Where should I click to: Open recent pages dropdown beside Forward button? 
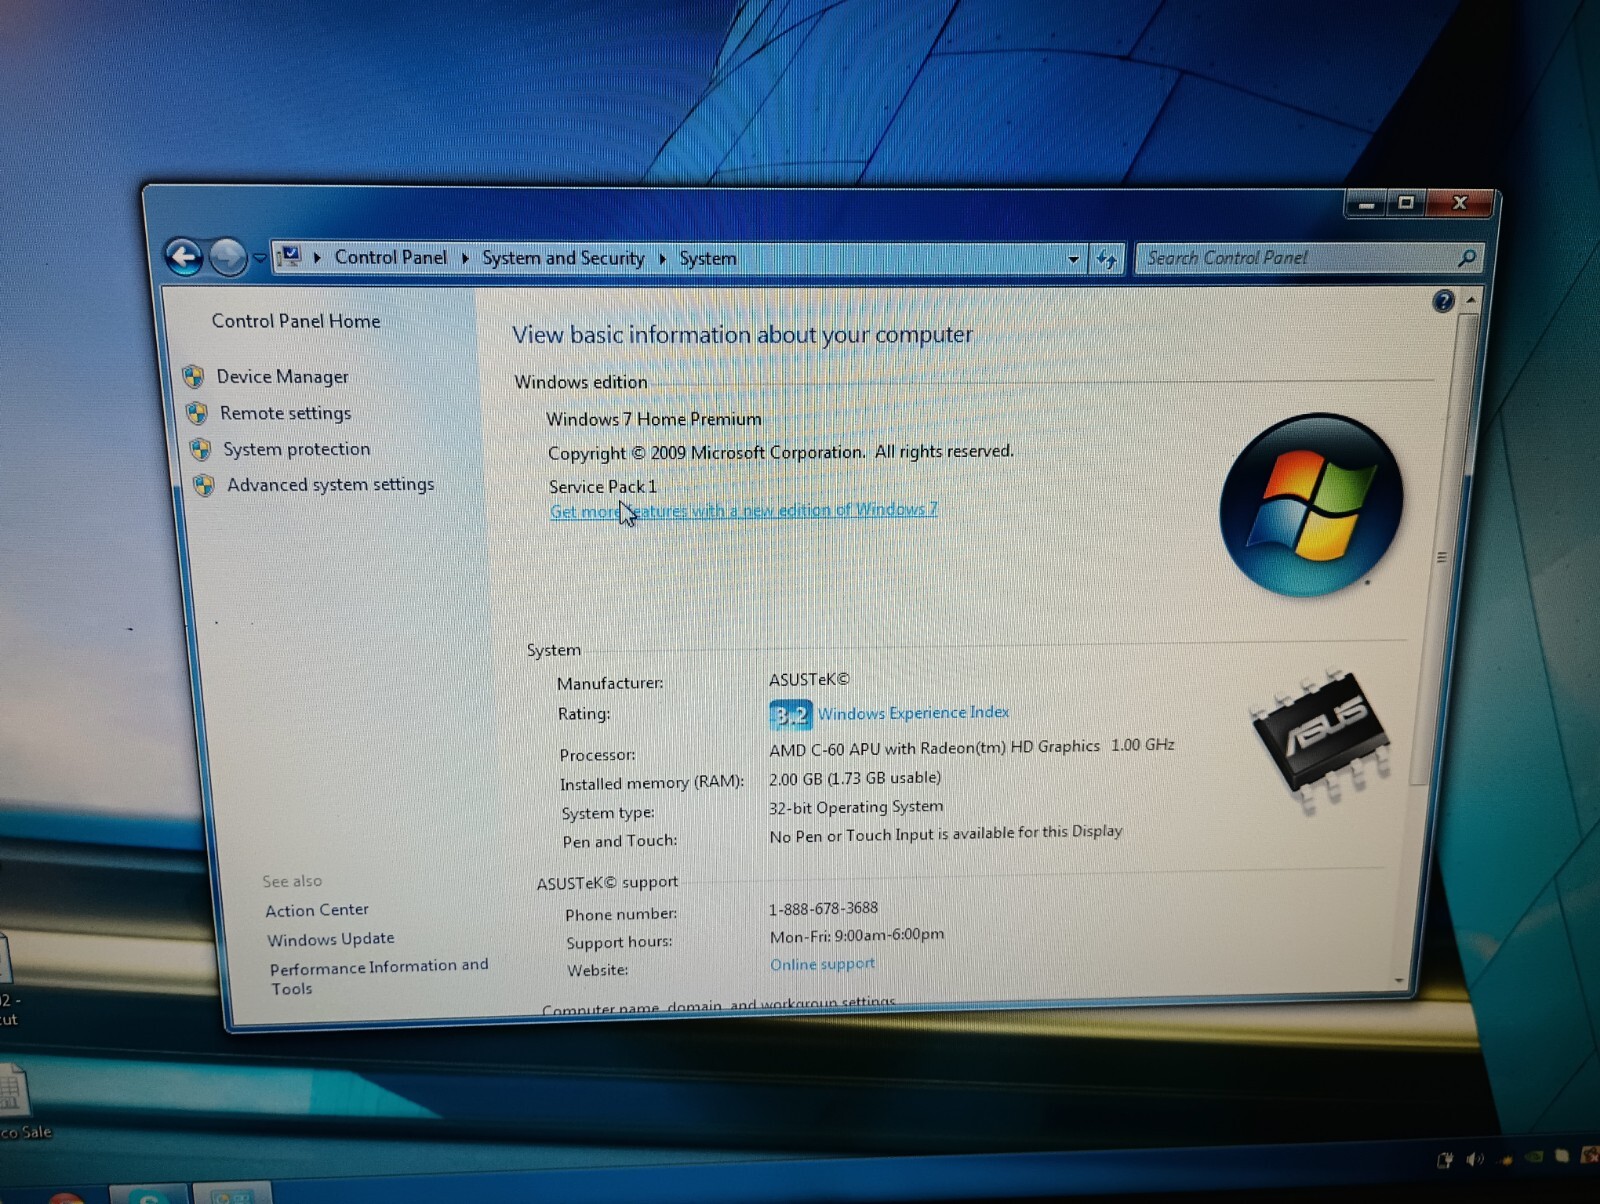pyautogui.click(x=259, y=258)
